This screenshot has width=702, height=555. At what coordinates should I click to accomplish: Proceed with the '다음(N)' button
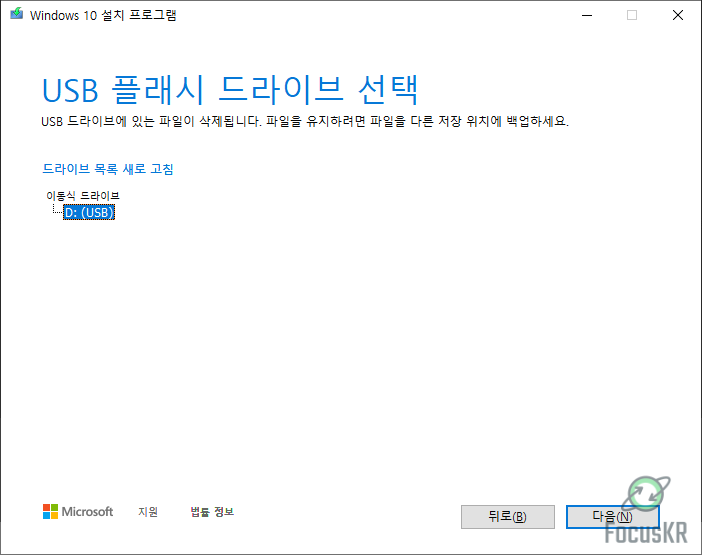pos(612,517)
